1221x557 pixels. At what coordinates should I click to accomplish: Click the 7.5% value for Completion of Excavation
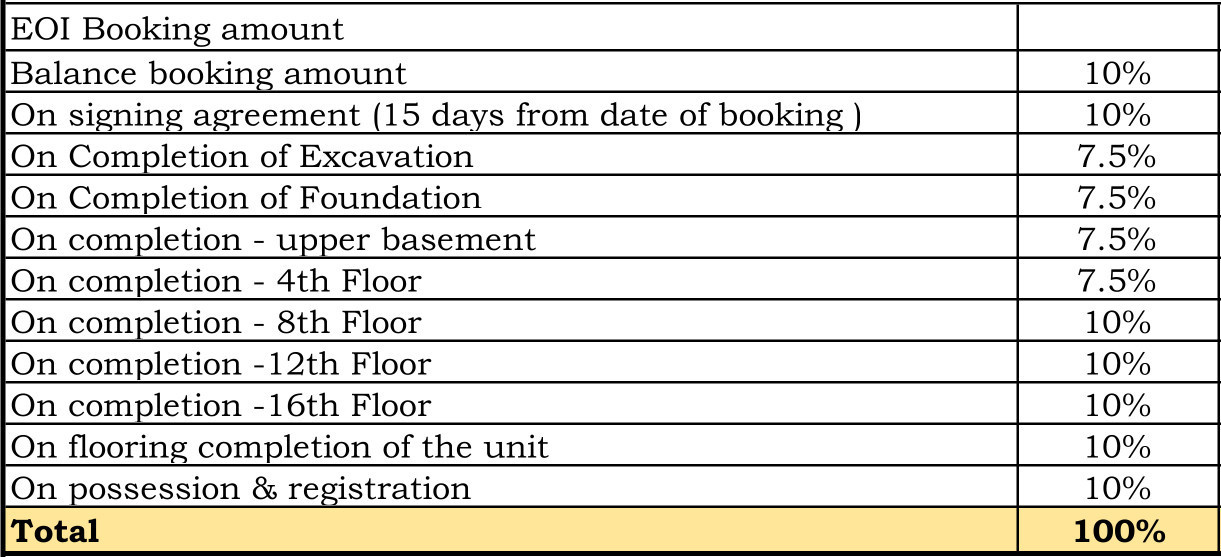pyautogui.click(x=1119, y=157)
